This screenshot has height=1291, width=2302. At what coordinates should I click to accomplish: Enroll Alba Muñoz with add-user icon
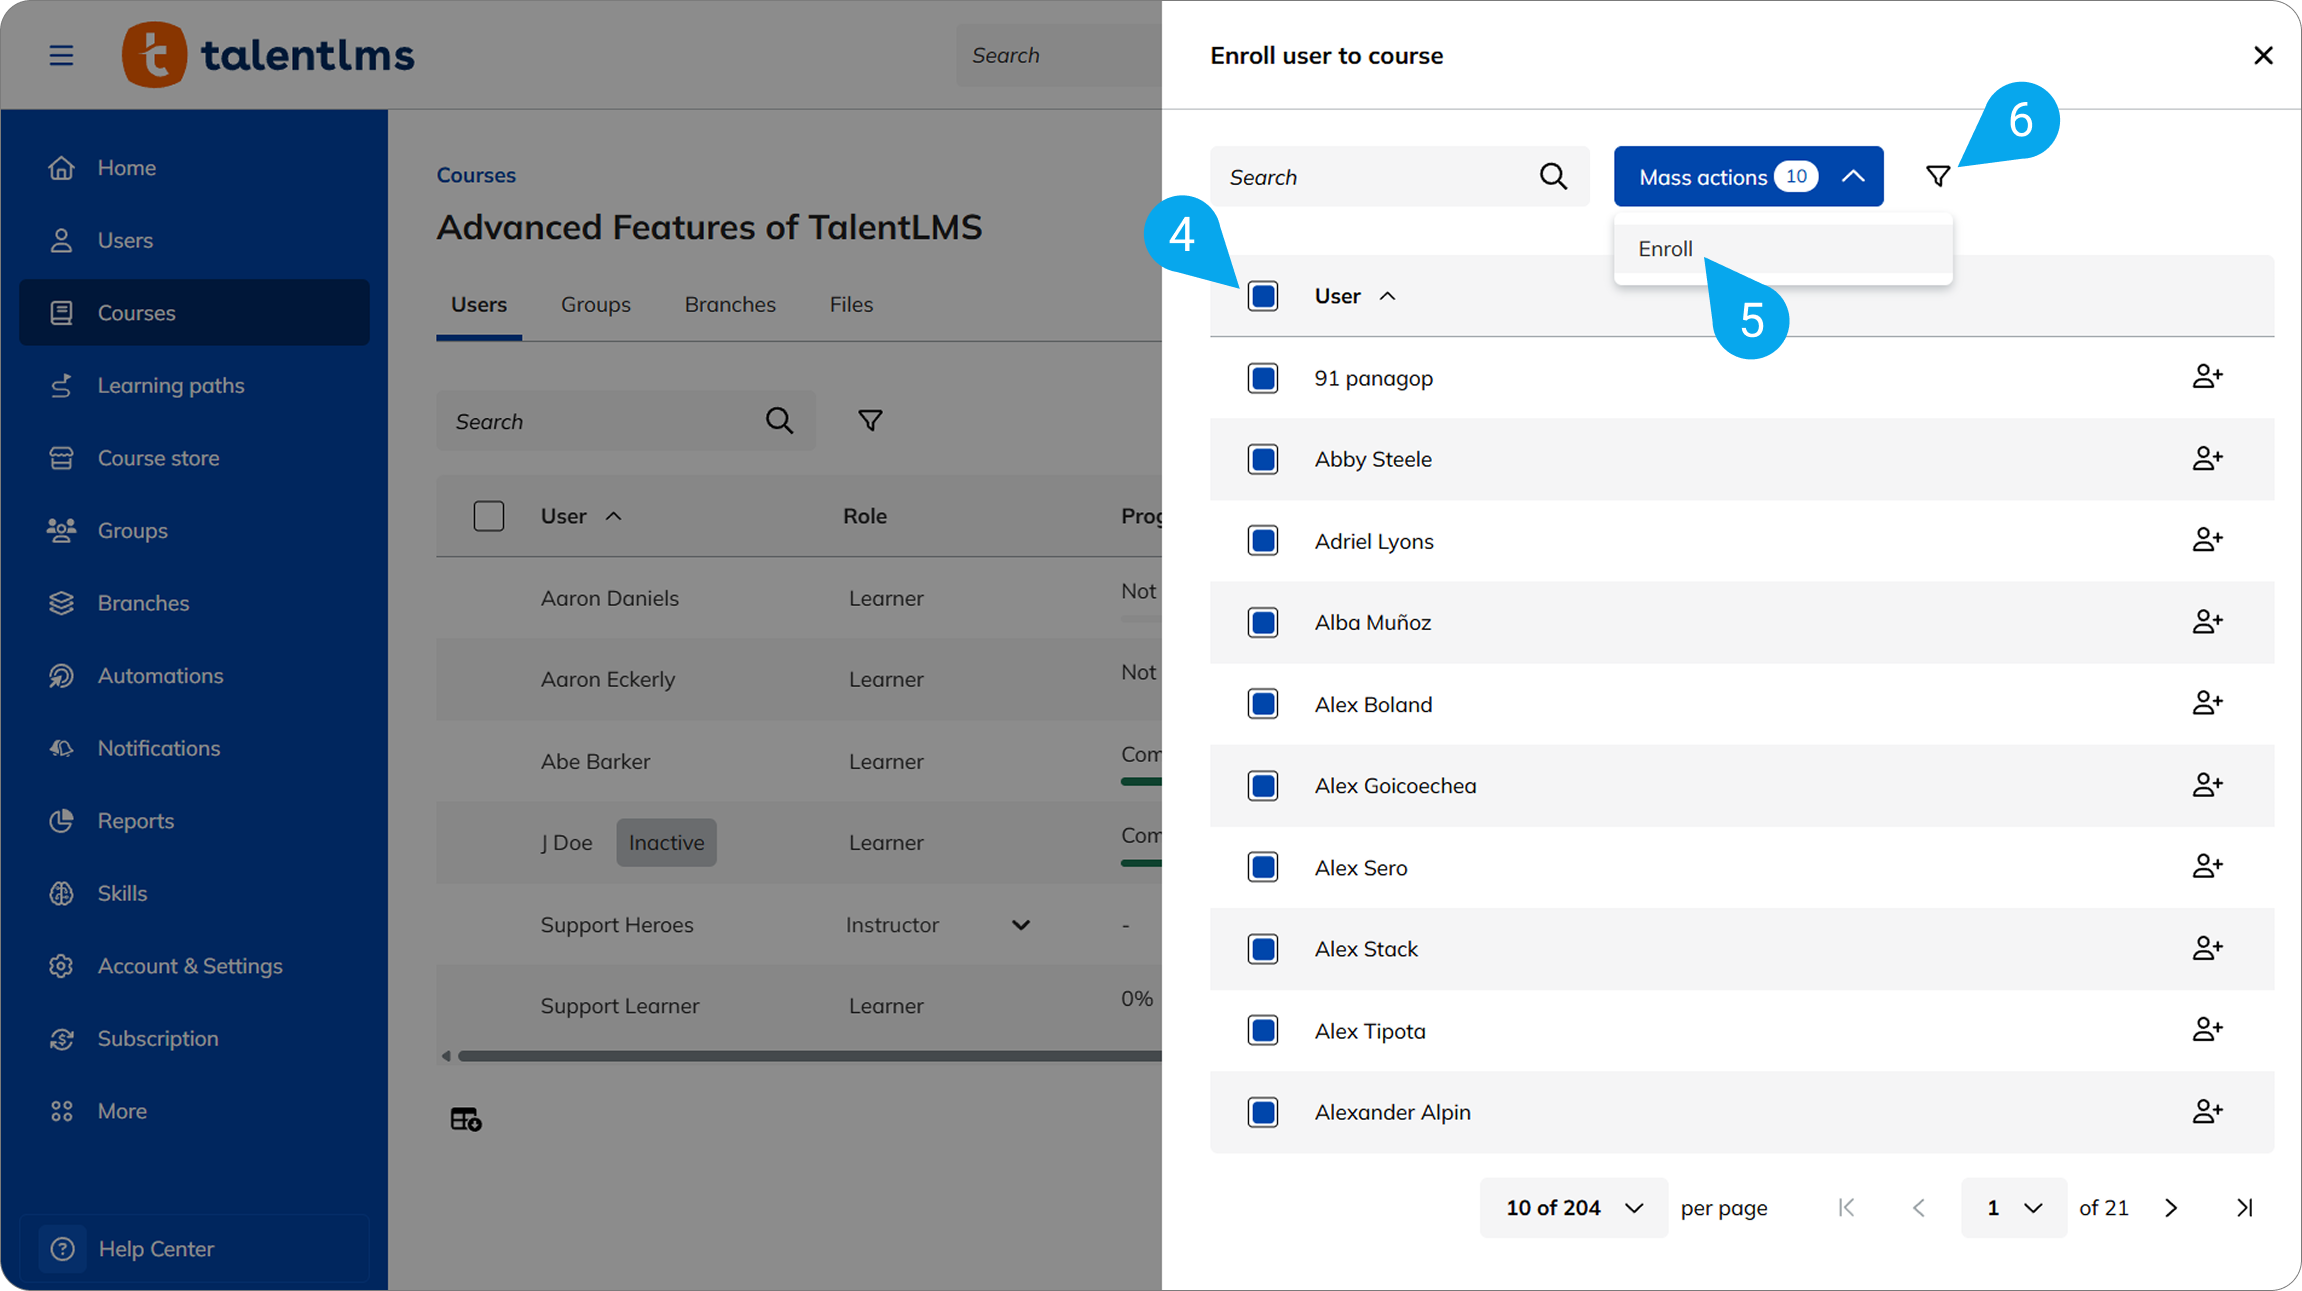click(x=2207, y=622)
